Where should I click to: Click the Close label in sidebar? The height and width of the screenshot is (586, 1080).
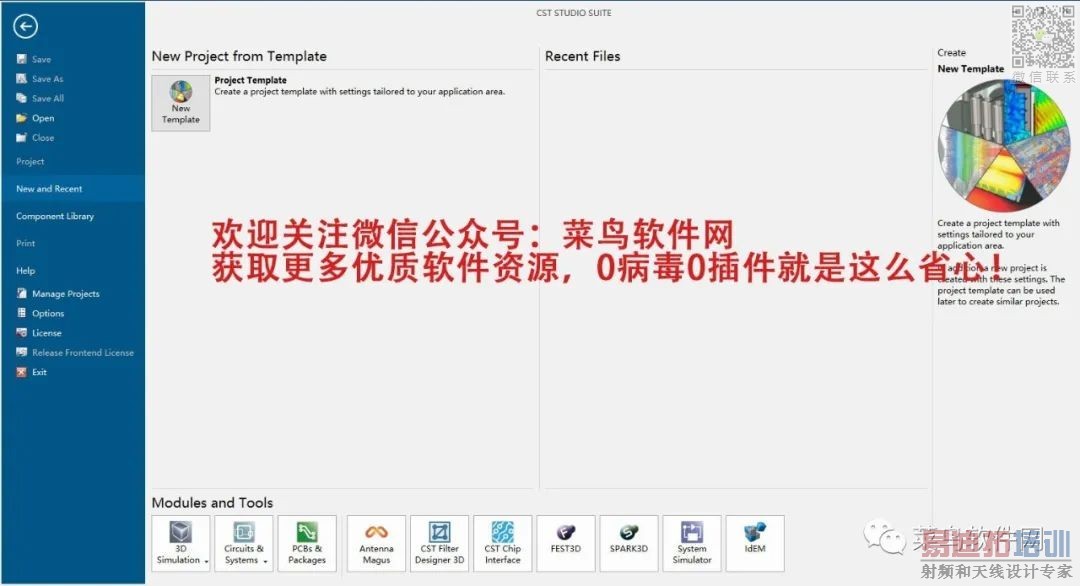(43, 137)
